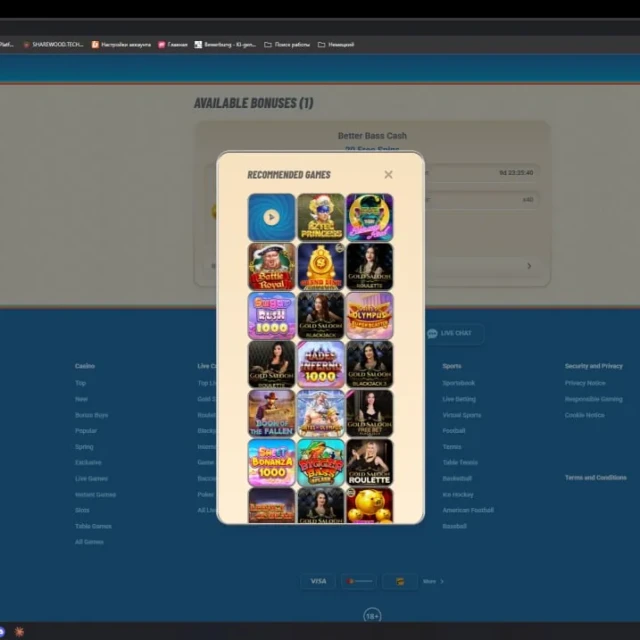
Task: Launch the Gates of Olympus Zeus tile
Action: 321,413
